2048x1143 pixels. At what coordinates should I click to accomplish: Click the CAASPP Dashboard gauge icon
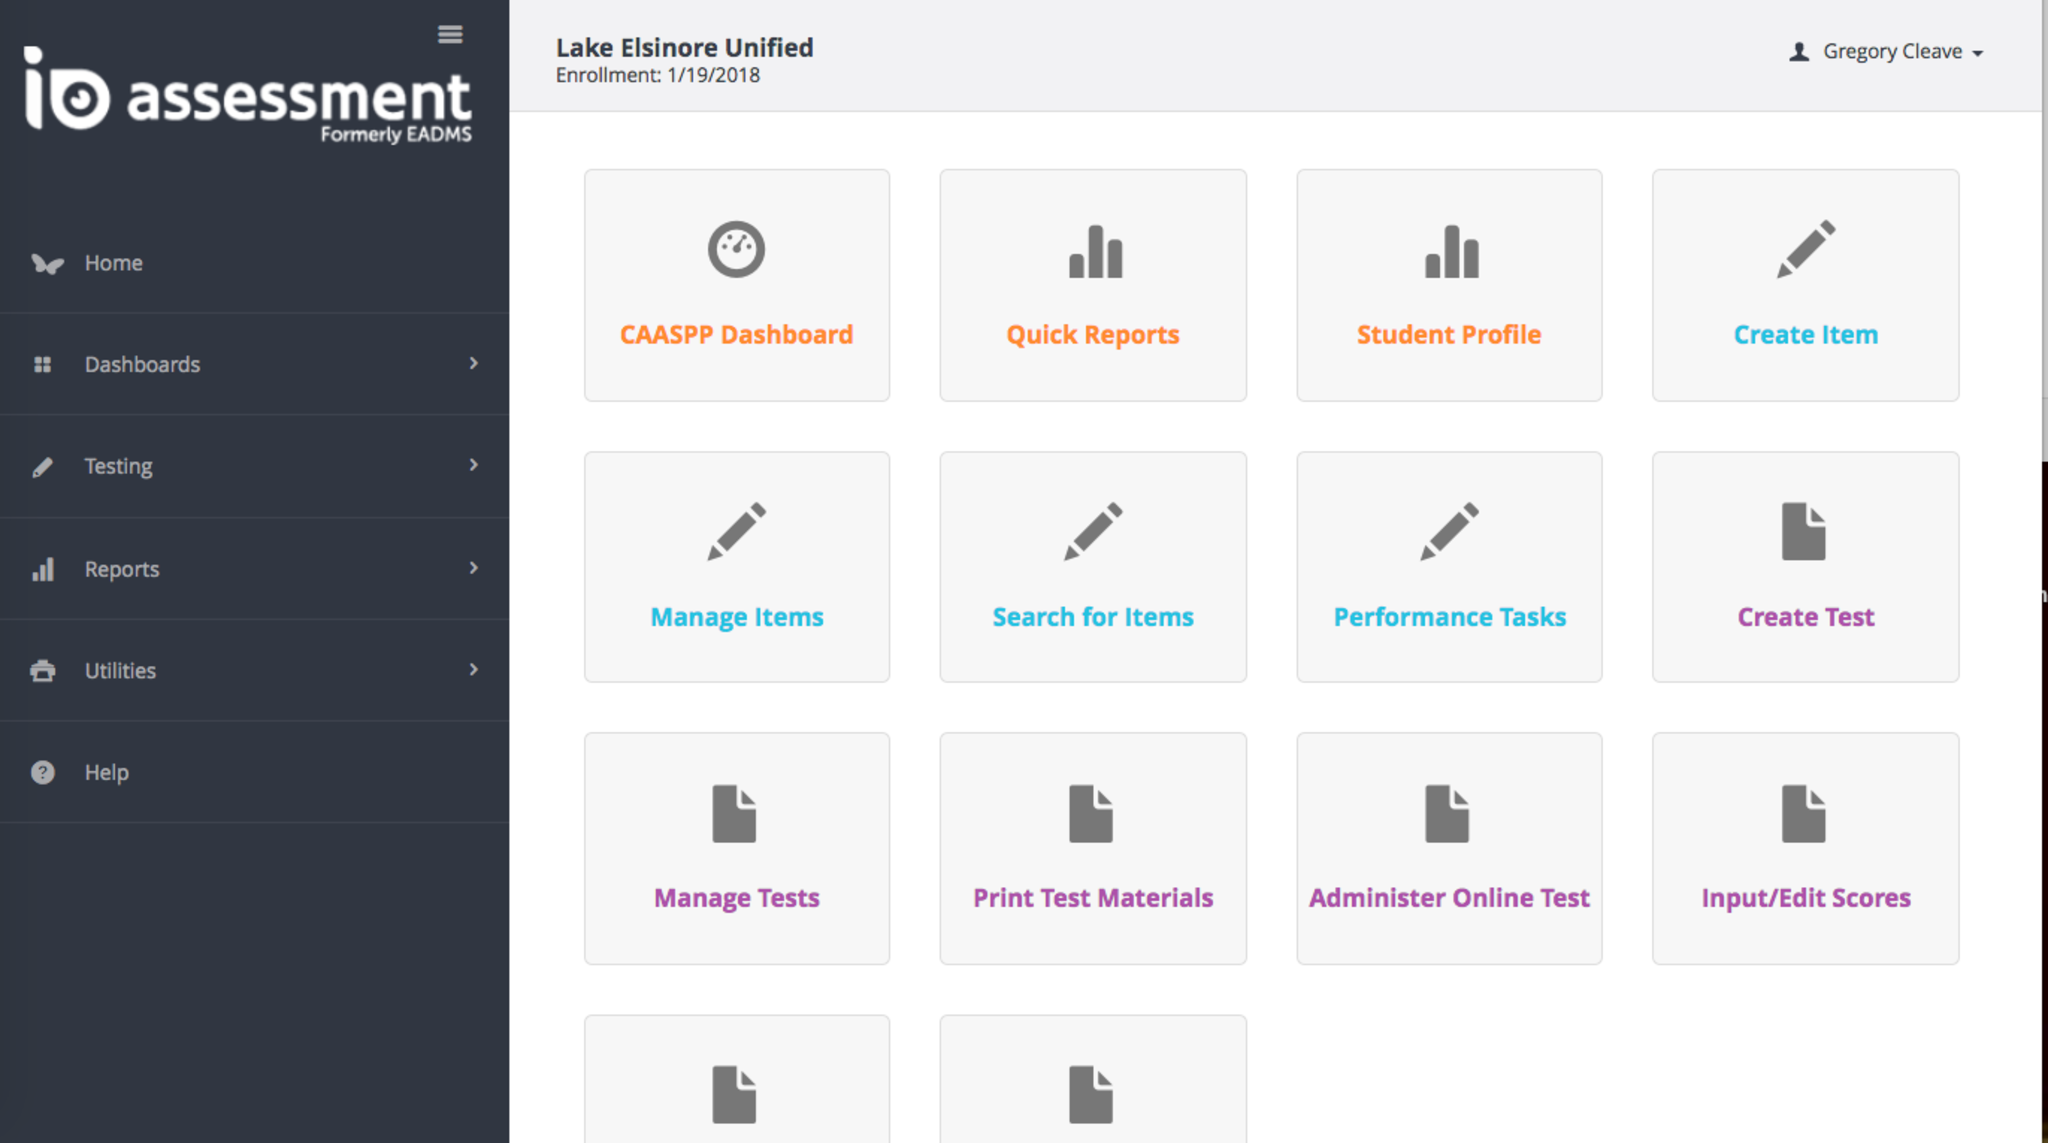click(736, 249)
